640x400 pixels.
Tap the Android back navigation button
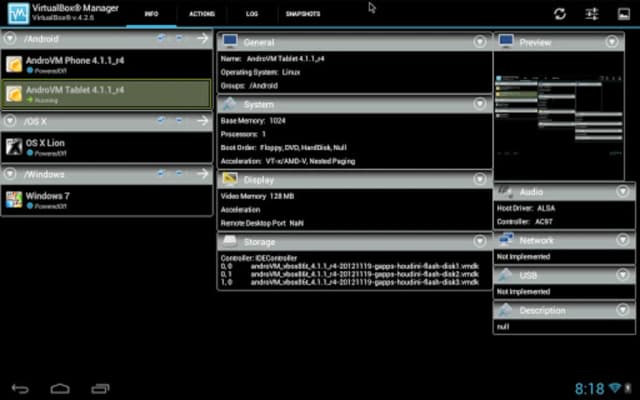coord(20,389)
